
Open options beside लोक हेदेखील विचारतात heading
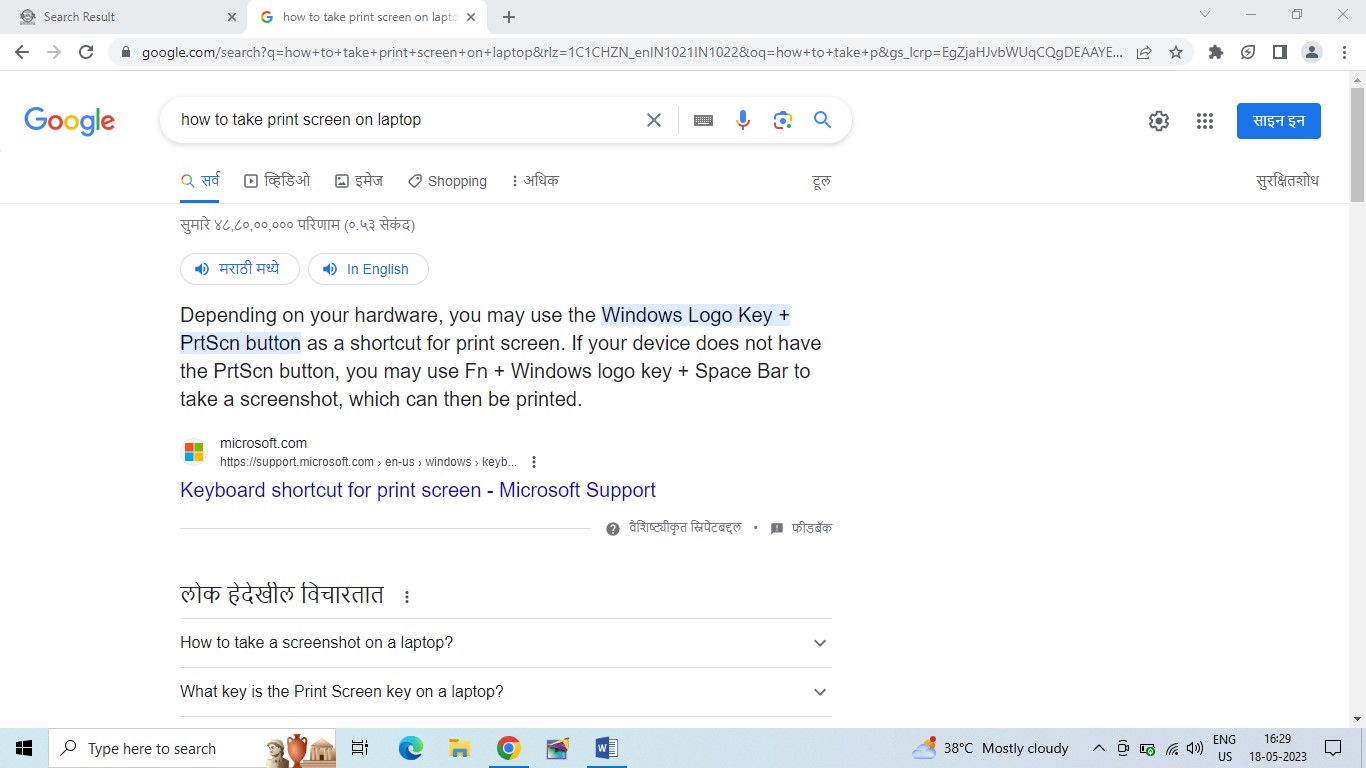[407, 597]
